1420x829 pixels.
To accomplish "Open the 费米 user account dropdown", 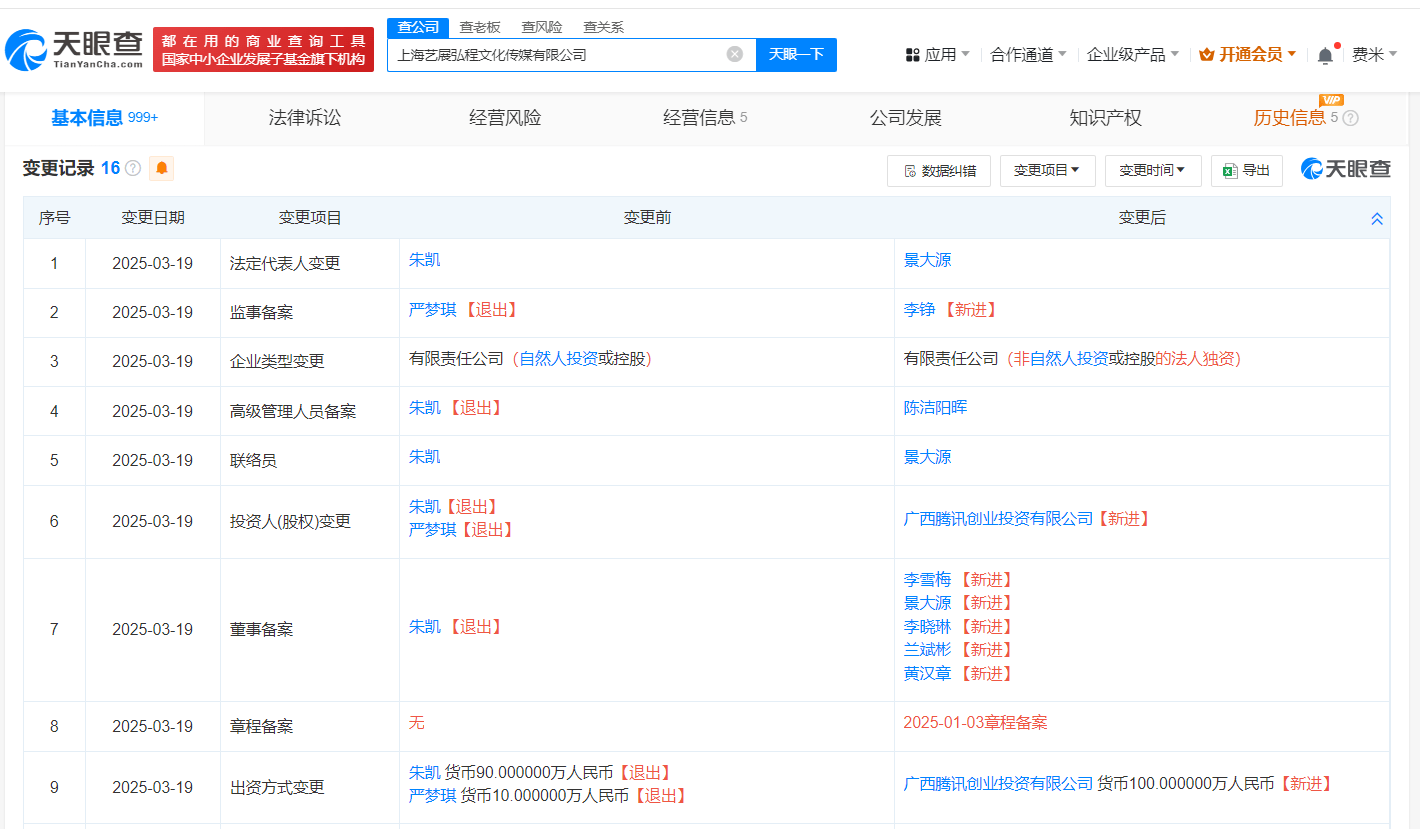I will pyautogui.click(x=1375, y=54).
